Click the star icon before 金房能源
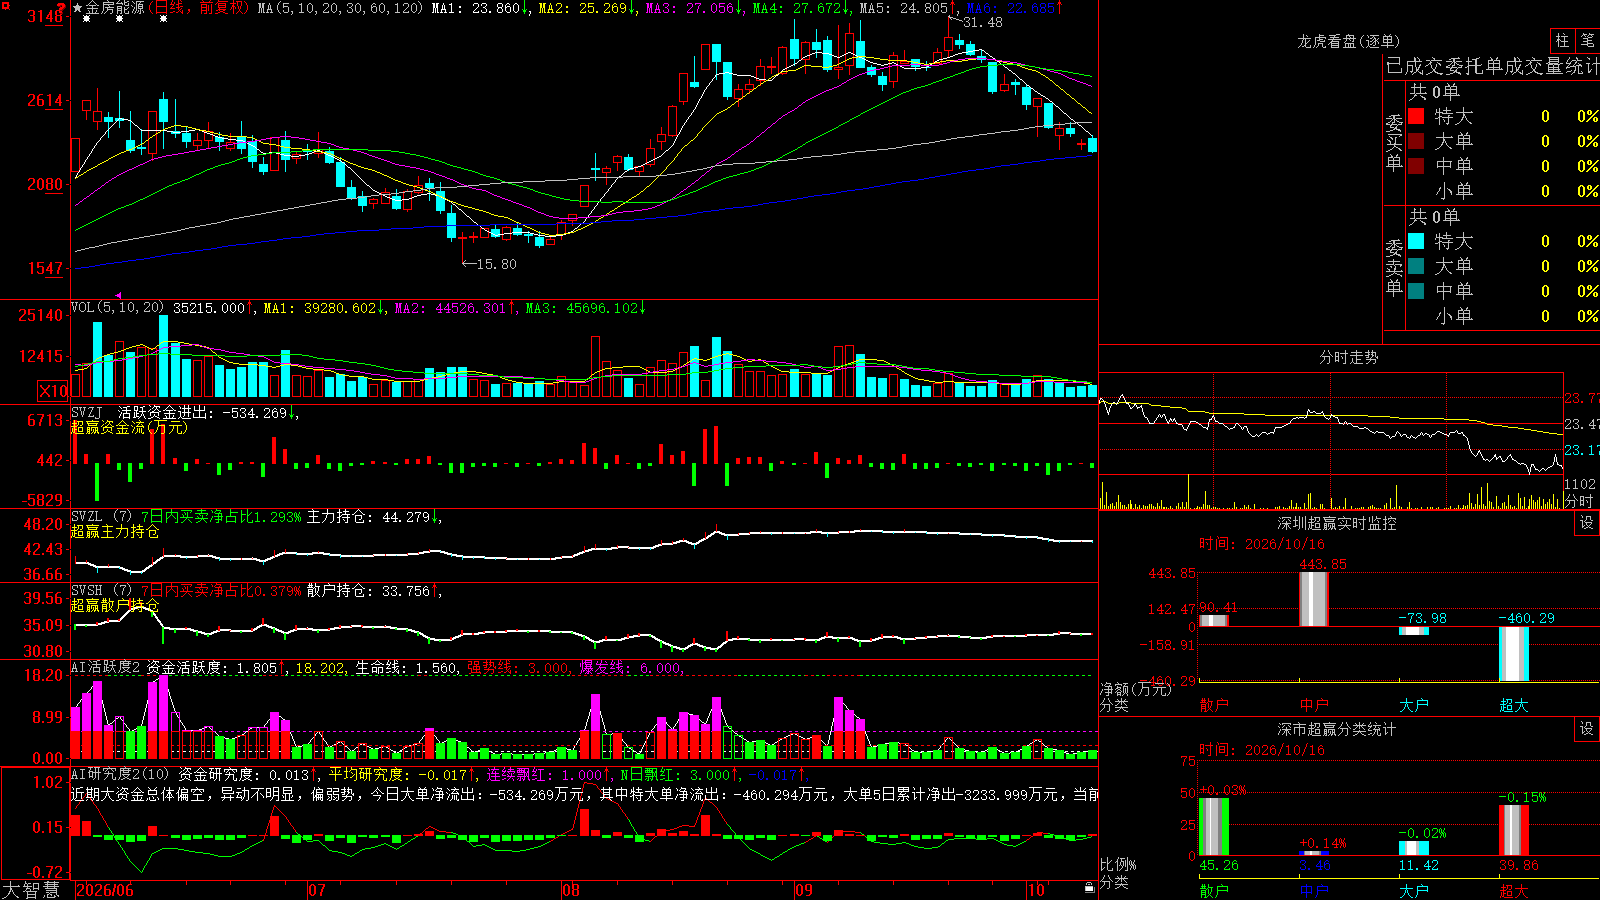 click(x=77, y=8)
